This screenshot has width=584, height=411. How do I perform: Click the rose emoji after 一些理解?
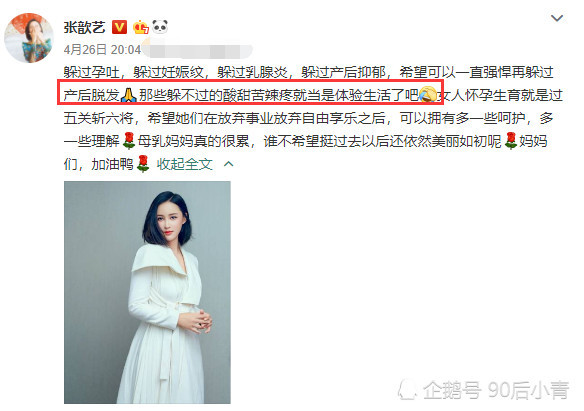click(x=128, y=141)
